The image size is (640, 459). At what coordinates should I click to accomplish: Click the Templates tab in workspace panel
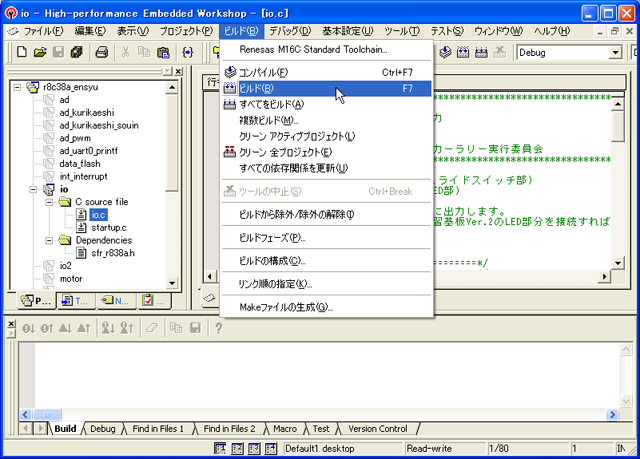tap(76, 301)
